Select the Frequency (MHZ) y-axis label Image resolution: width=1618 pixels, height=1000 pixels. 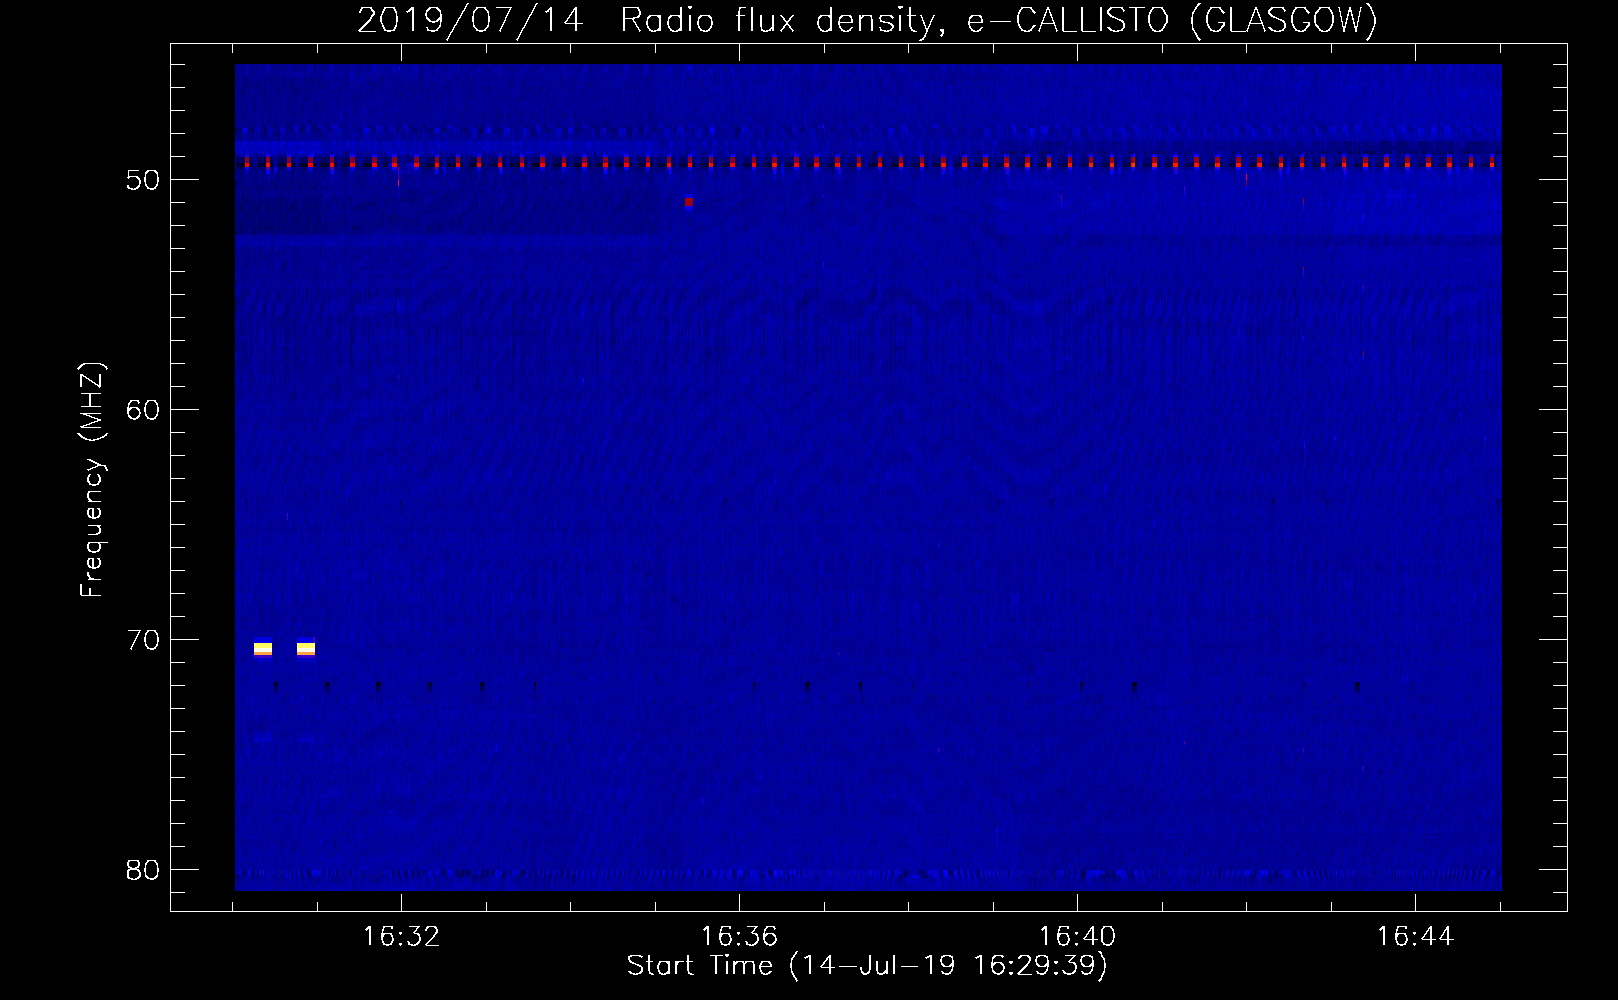click(x=92, y=480)
